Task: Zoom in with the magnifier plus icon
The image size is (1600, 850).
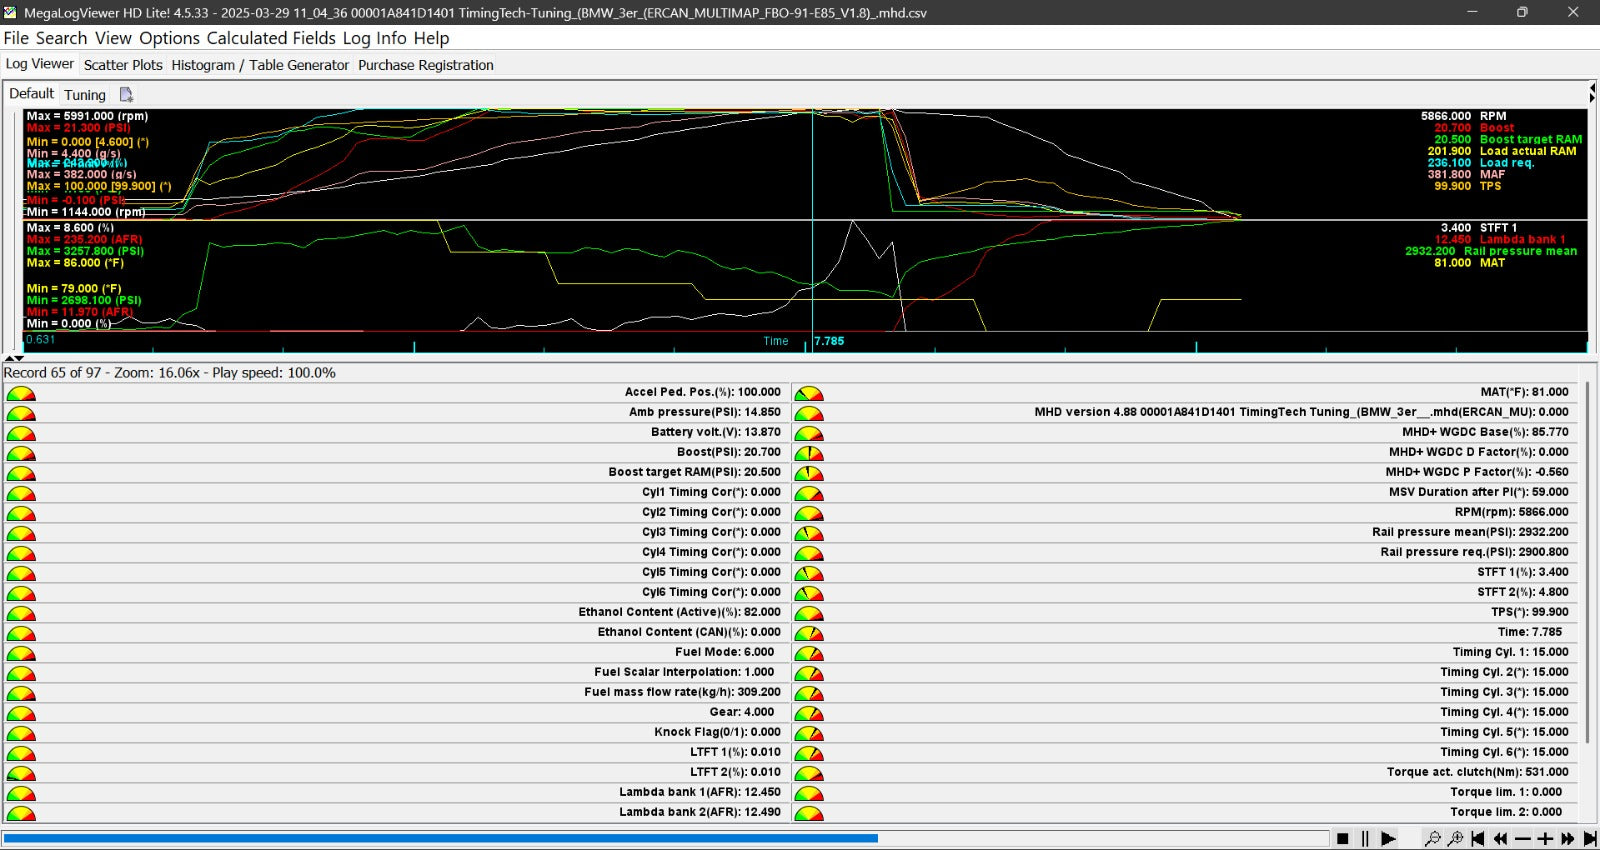Action: 1455,839
